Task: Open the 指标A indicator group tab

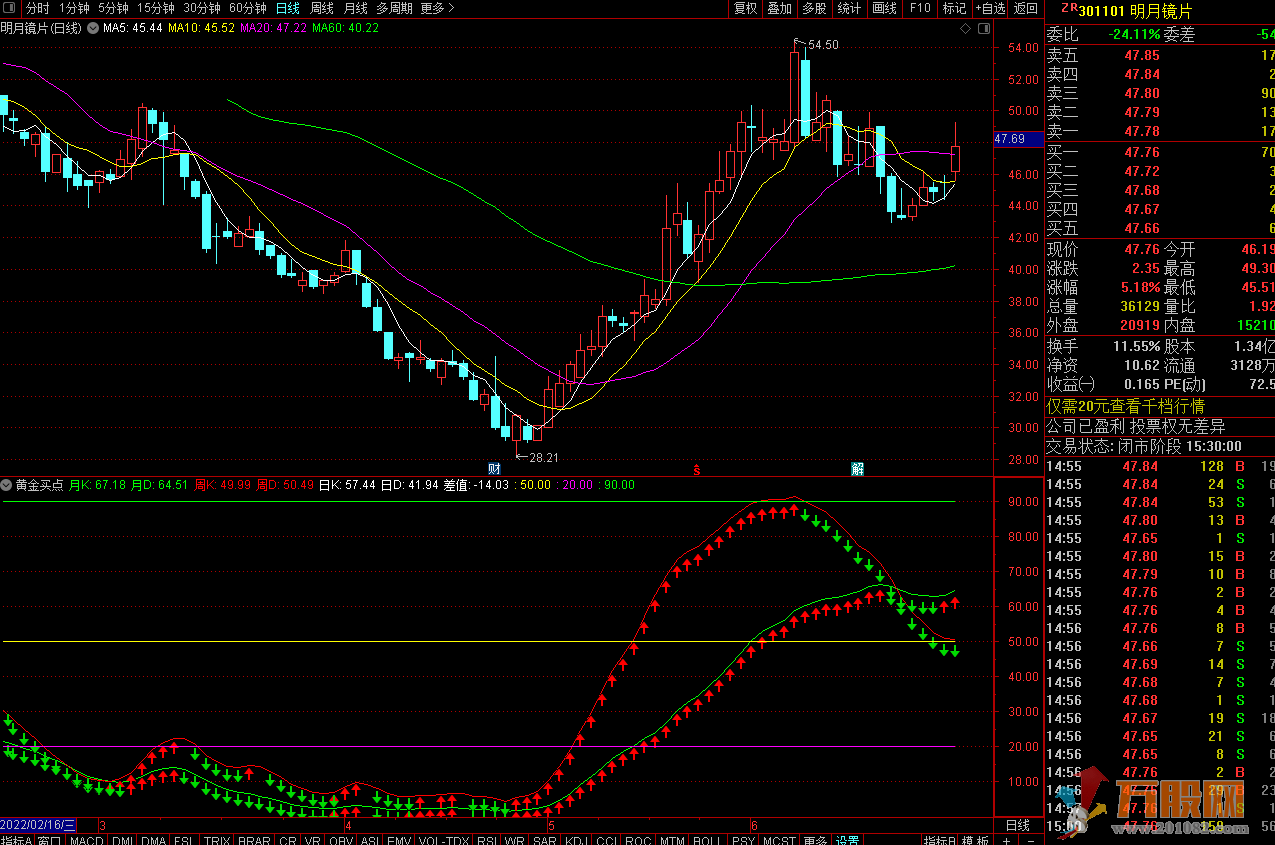Action: pyautogui.click(x=17, y=841)
